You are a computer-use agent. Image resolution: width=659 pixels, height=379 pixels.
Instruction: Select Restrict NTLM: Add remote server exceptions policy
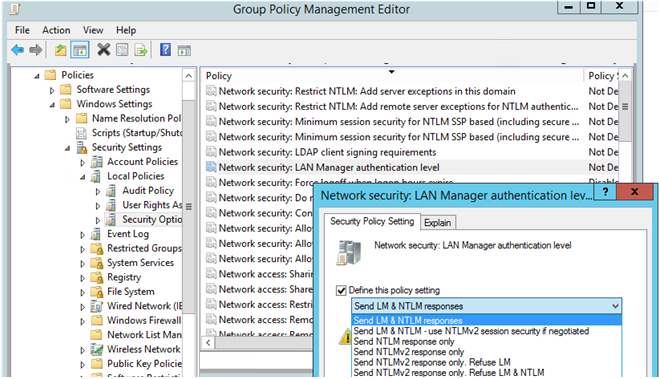(398, 106)
